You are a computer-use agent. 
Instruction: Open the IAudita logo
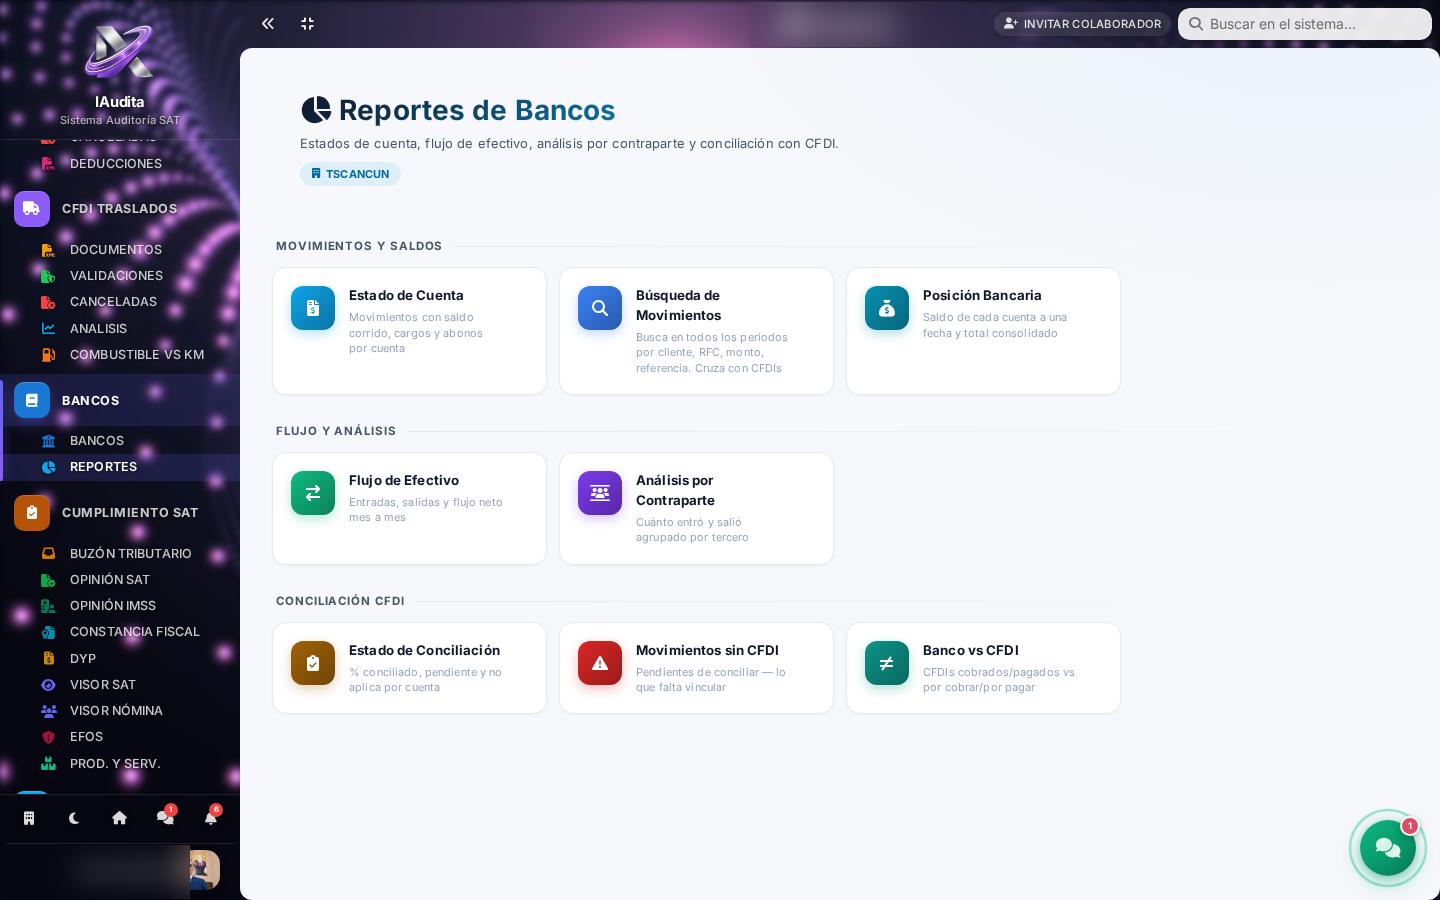click(119, 51)
